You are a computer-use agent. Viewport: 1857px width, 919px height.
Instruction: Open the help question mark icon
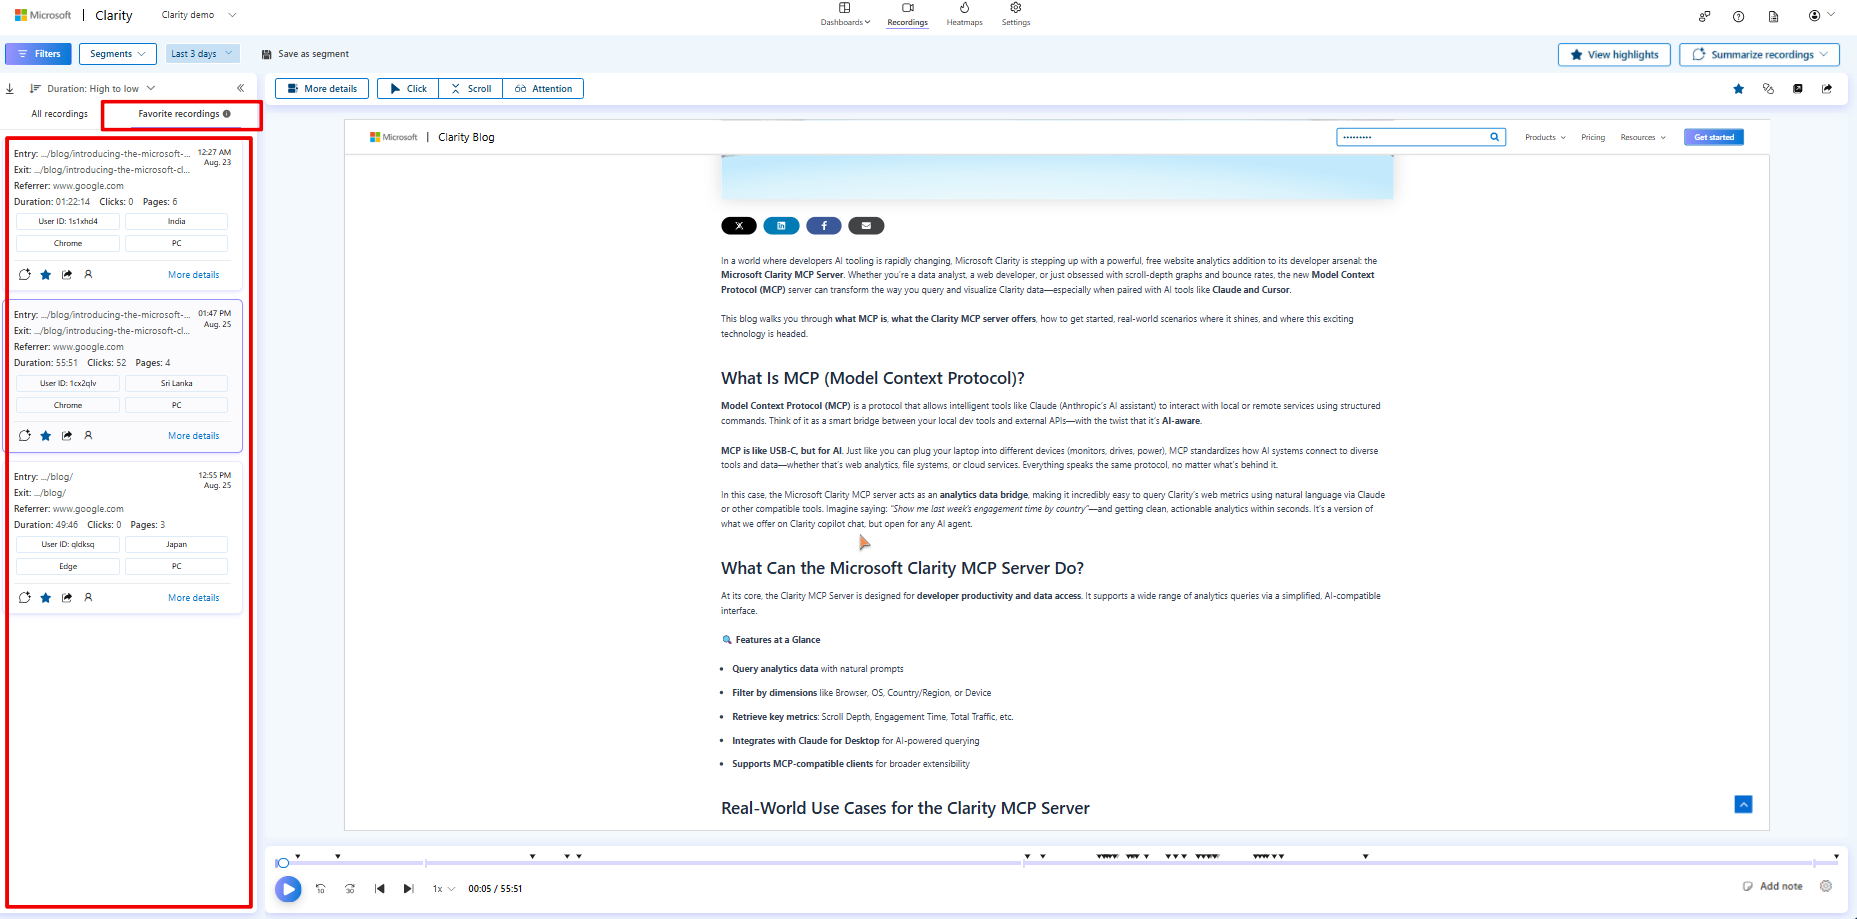[x=1739, y=16]
